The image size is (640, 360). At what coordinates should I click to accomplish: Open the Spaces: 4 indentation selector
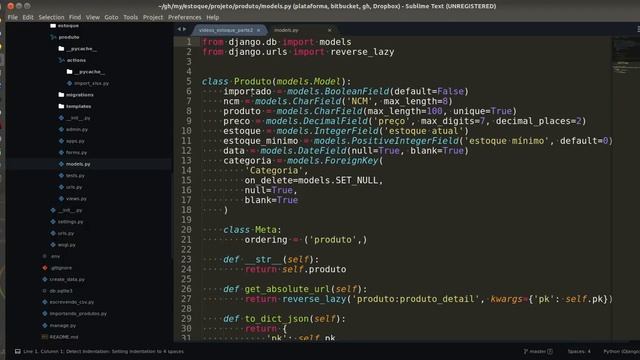pos(579,351)
